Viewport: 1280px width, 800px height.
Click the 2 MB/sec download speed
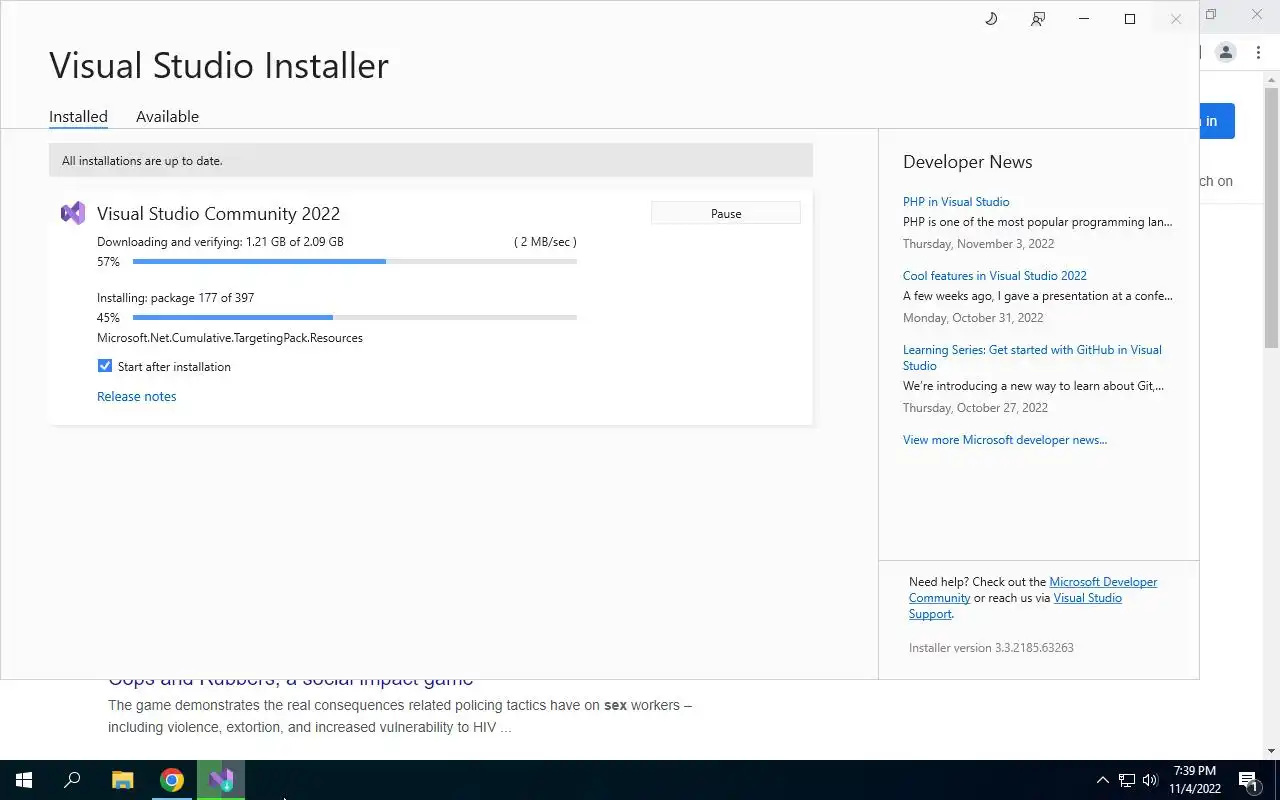pyautogui.click(x=545, y=241)
